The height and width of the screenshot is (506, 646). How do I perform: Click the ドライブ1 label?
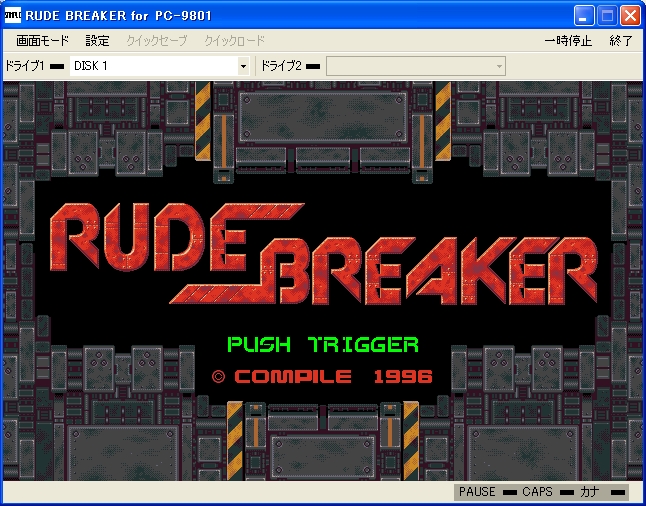pyautogui.click(x=24, y=66)
